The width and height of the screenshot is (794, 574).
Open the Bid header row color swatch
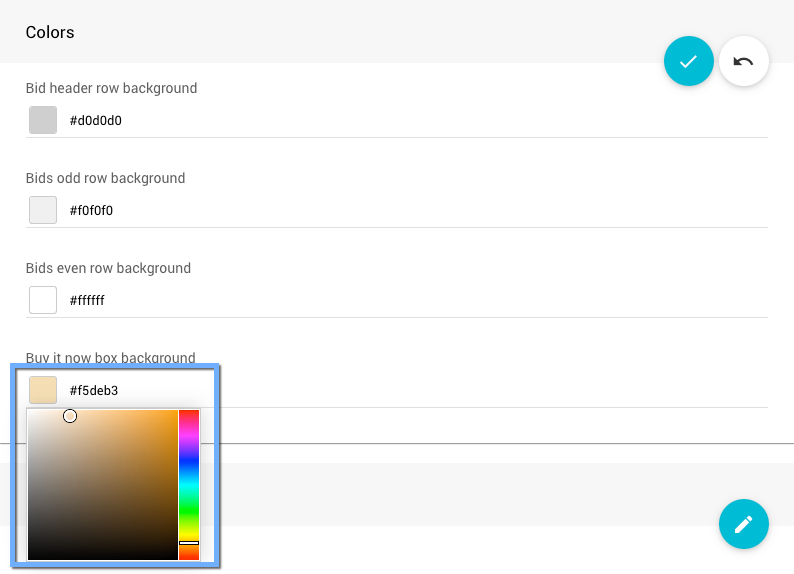[x=43, y=120]
